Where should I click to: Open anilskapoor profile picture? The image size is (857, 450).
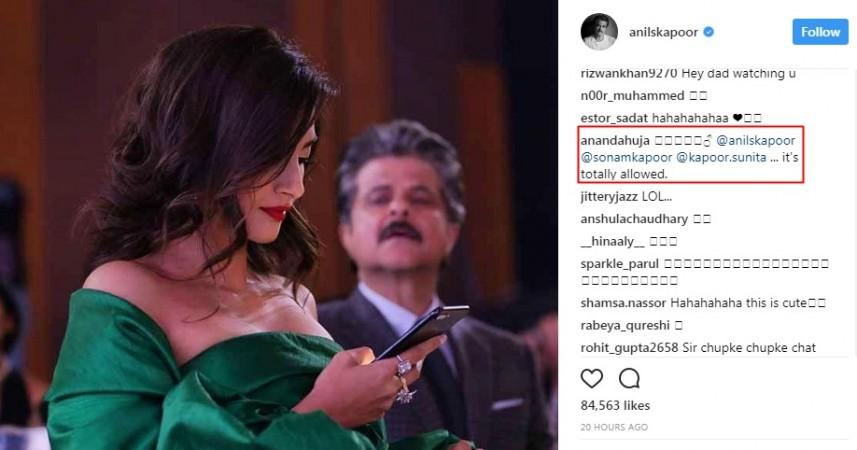point(599,32)
